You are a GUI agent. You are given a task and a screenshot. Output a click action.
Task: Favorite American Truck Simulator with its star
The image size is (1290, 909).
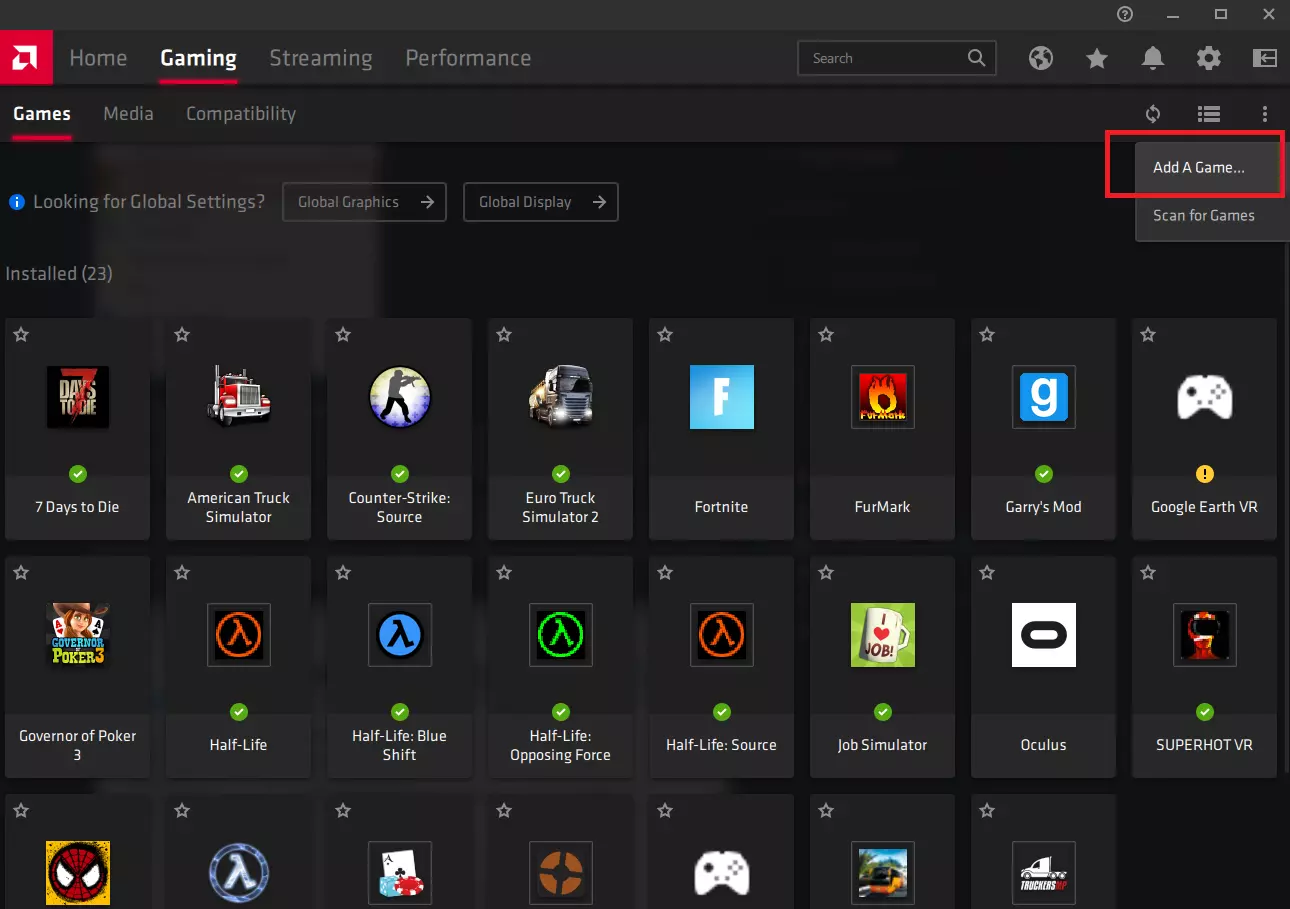182,335
